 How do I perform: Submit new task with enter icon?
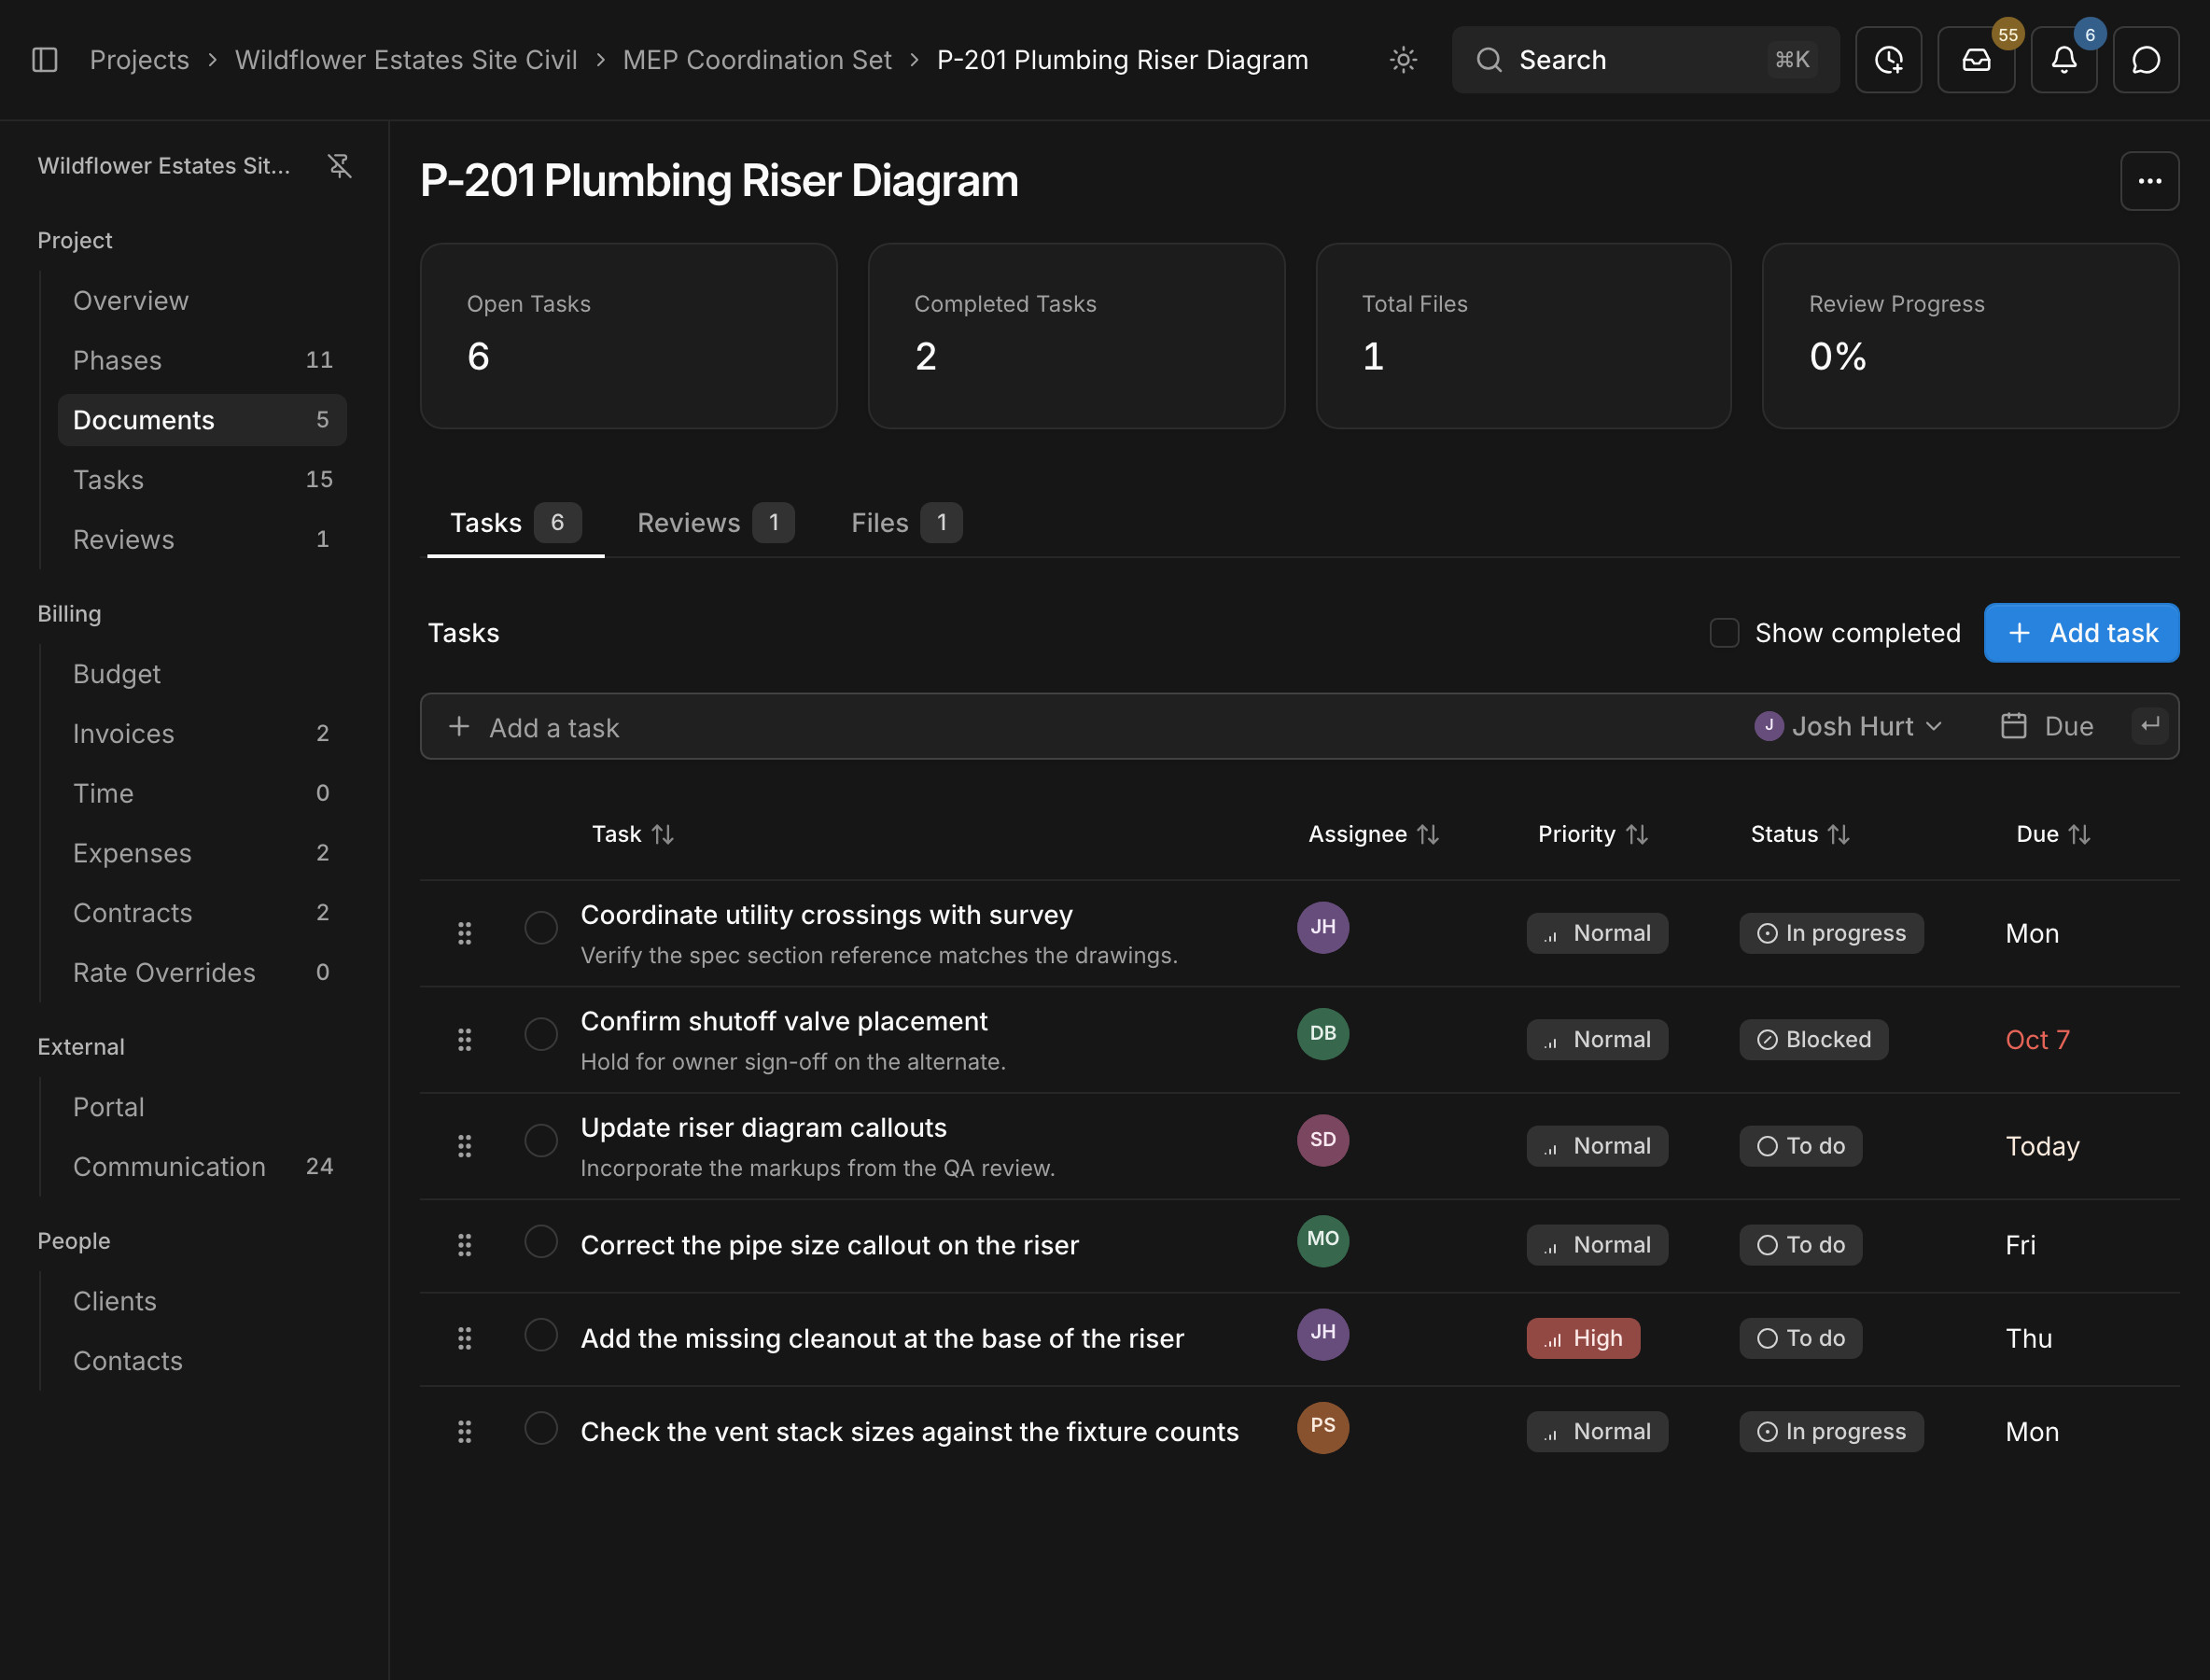pyautogui.click(x=2149, y=726)
